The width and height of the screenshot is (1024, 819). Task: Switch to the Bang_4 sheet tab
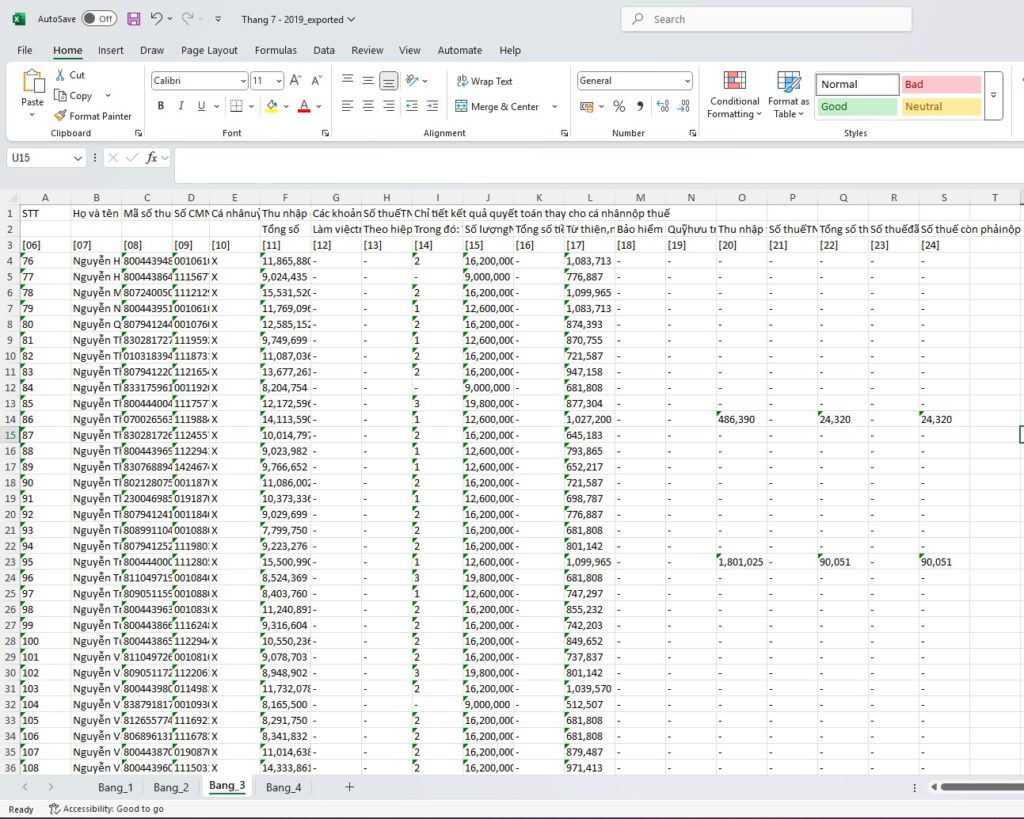(x=284, y=787)
